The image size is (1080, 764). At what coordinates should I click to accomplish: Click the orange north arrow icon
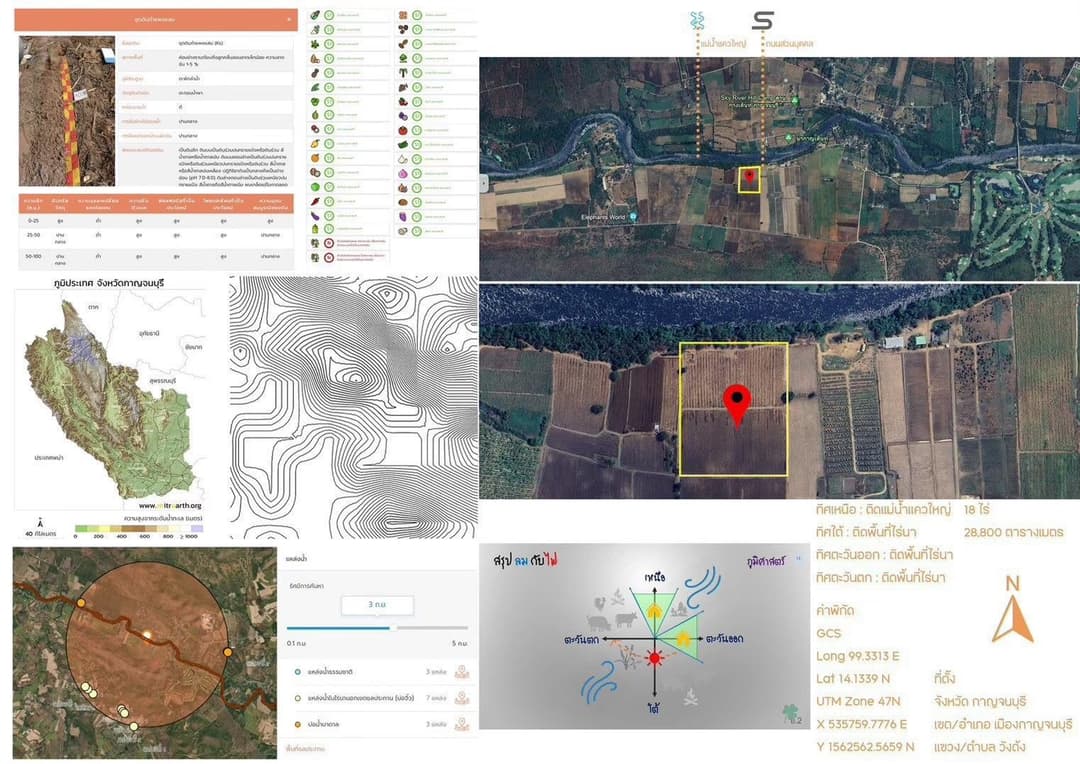point(1012,619)
